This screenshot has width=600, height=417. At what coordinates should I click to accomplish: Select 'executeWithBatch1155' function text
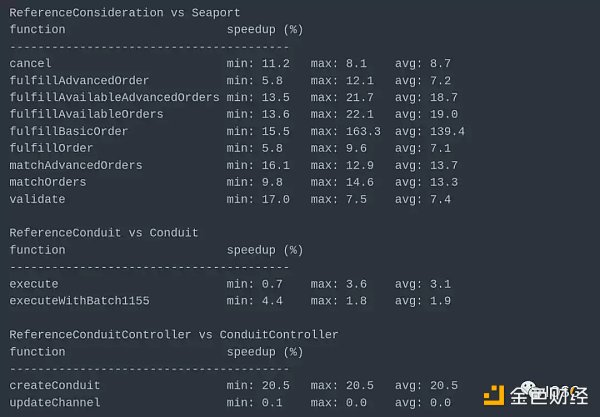(79, 301)
